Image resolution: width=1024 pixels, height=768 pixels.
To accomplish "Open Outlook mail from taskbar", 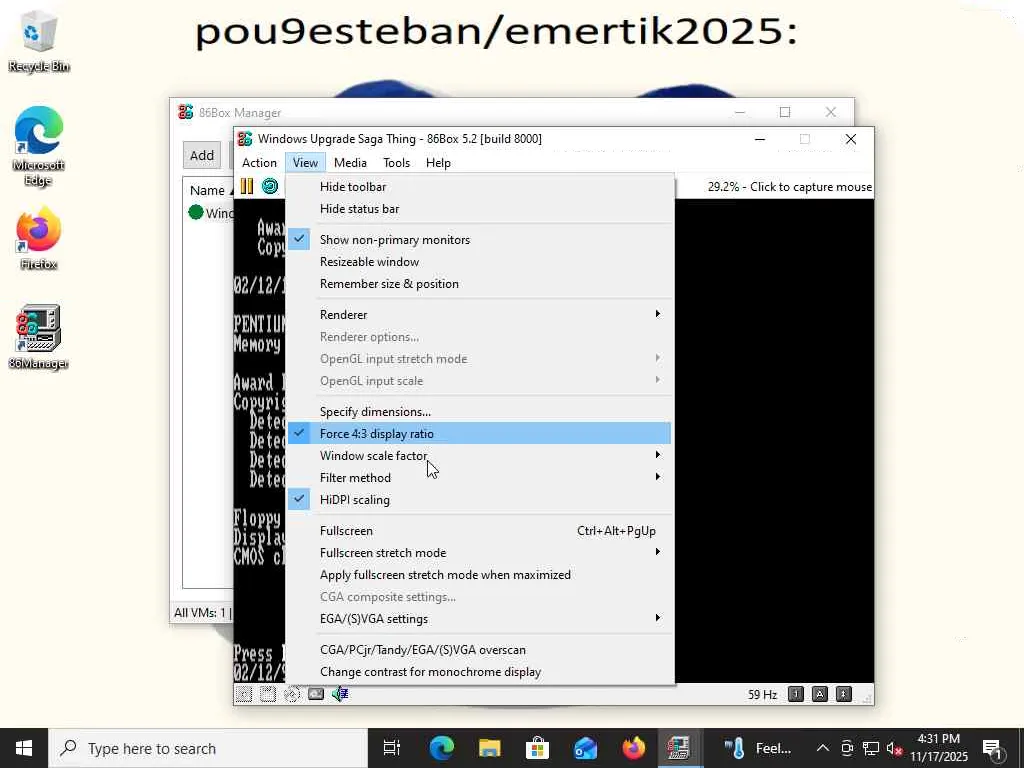I will (x=585, y=748).
